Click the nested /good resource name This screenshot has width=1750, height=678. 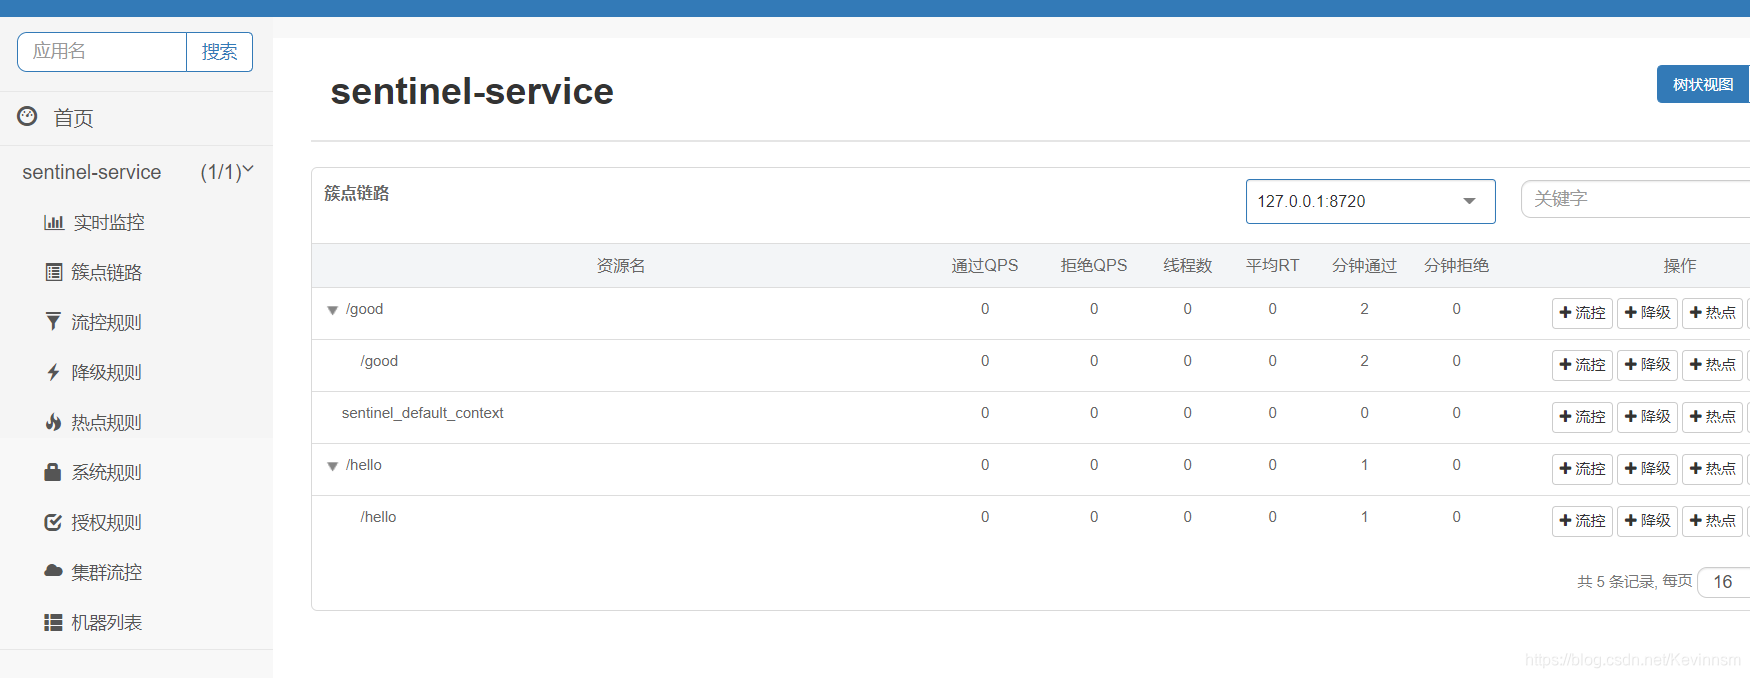379,361
